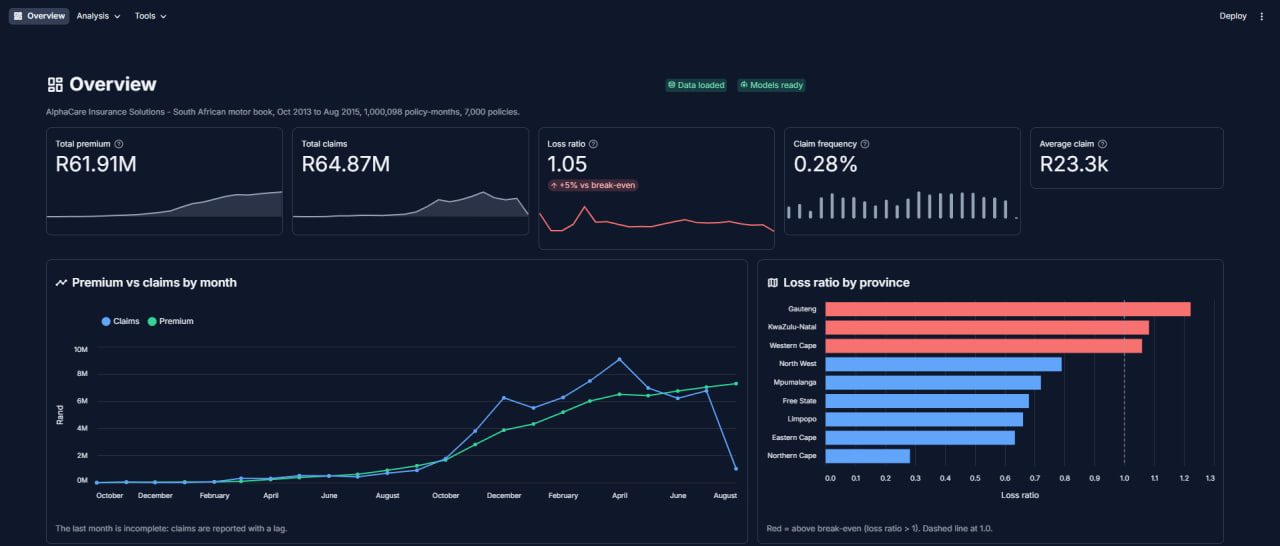Click the green Premium legend dot

click(152, 321)
